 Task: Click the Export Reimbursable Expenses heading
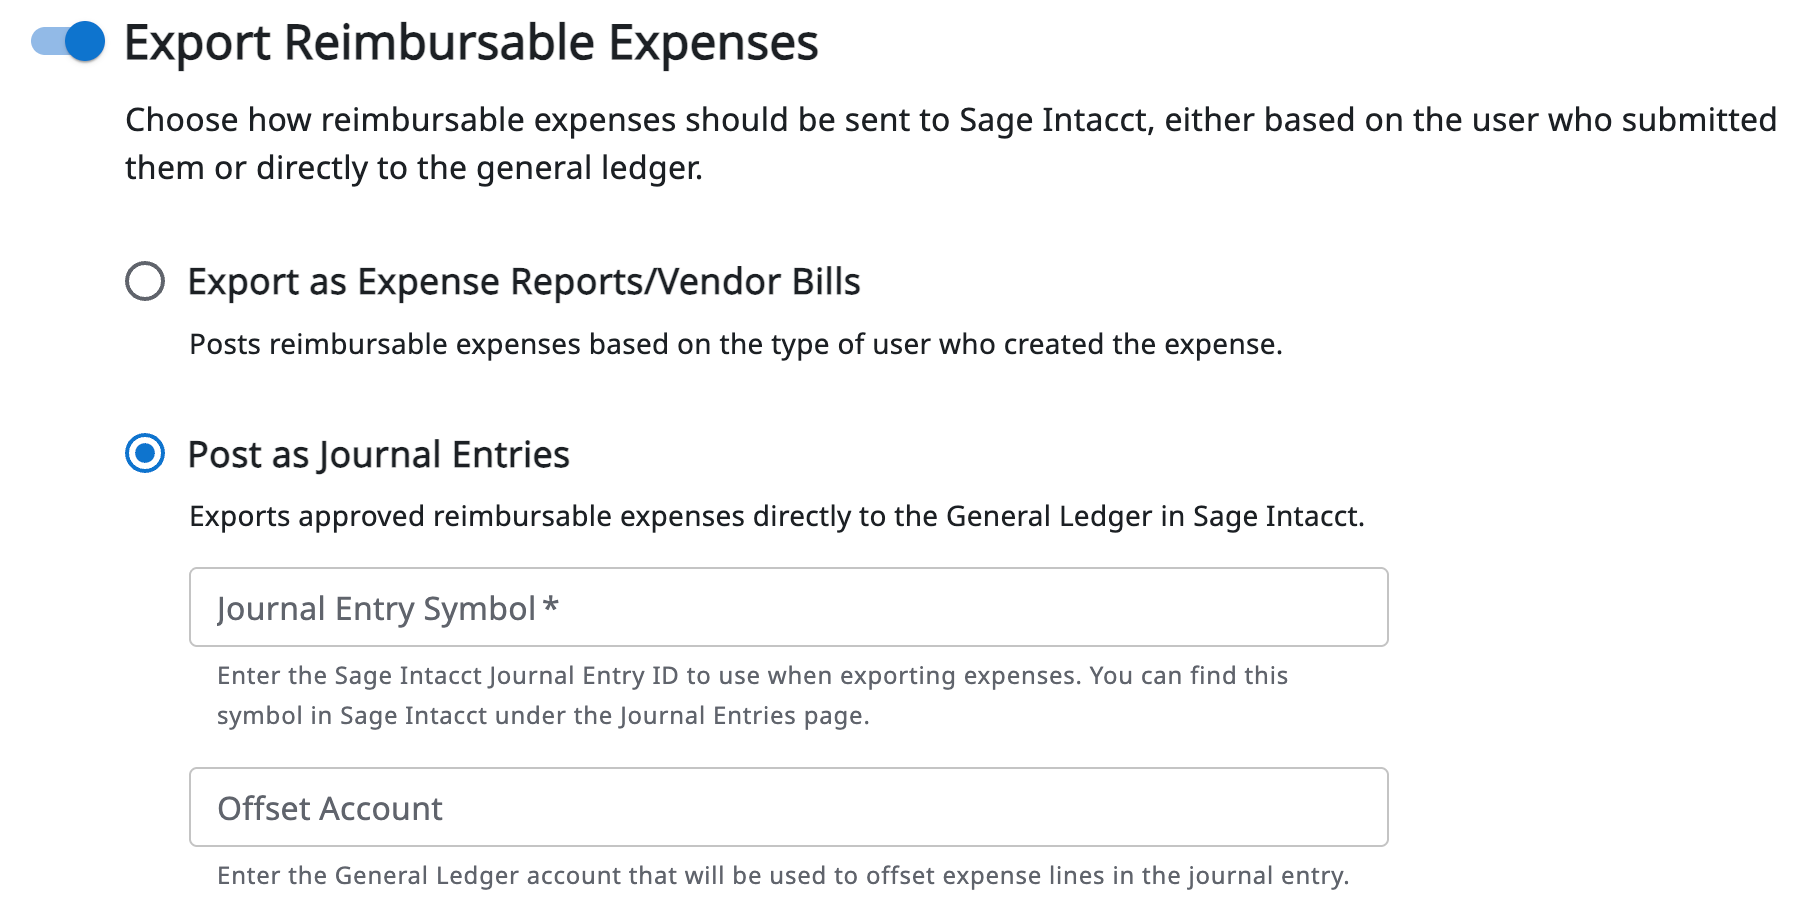tap(471, 43)
